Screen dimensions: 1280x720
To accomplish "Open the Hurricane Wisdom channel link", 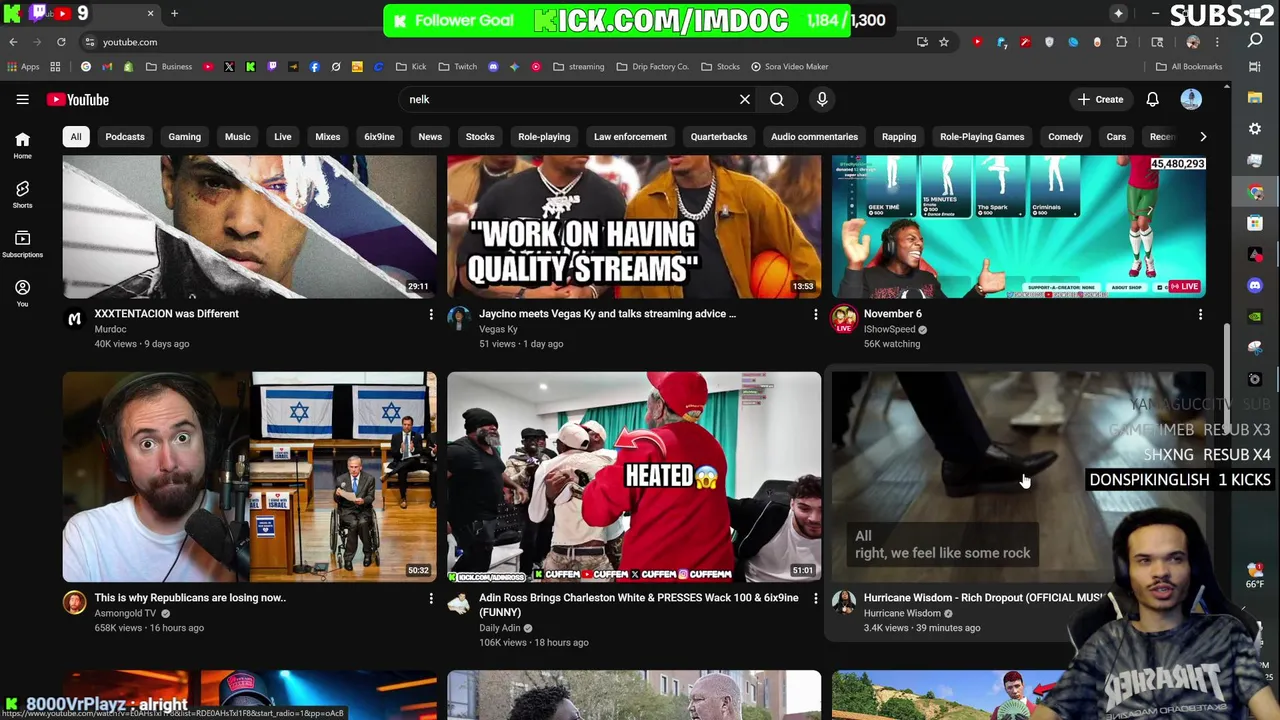I will [902, 613].
